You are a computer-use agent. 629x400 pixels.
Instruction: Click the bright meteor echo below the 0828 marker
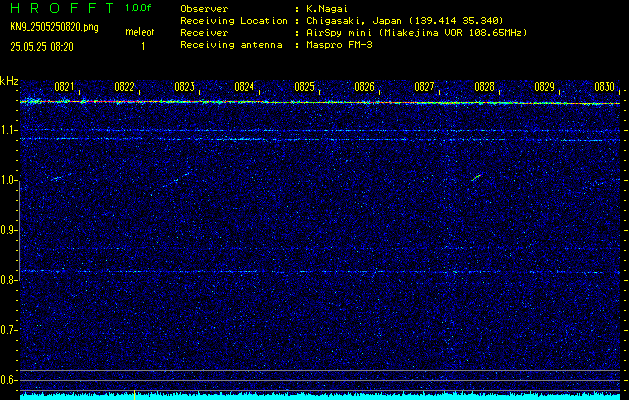pos(476,178)
